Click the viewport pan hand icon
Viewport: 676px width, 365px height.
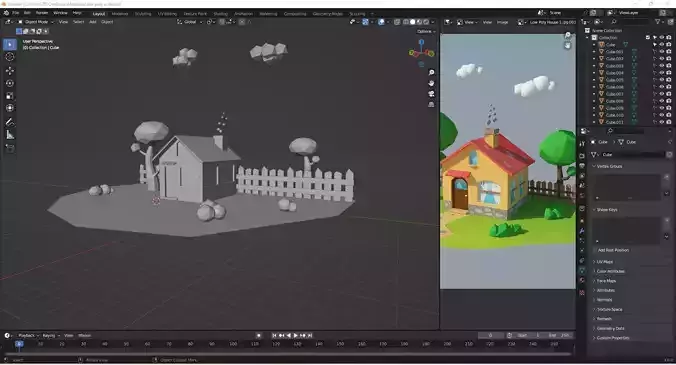pos(431,83)
